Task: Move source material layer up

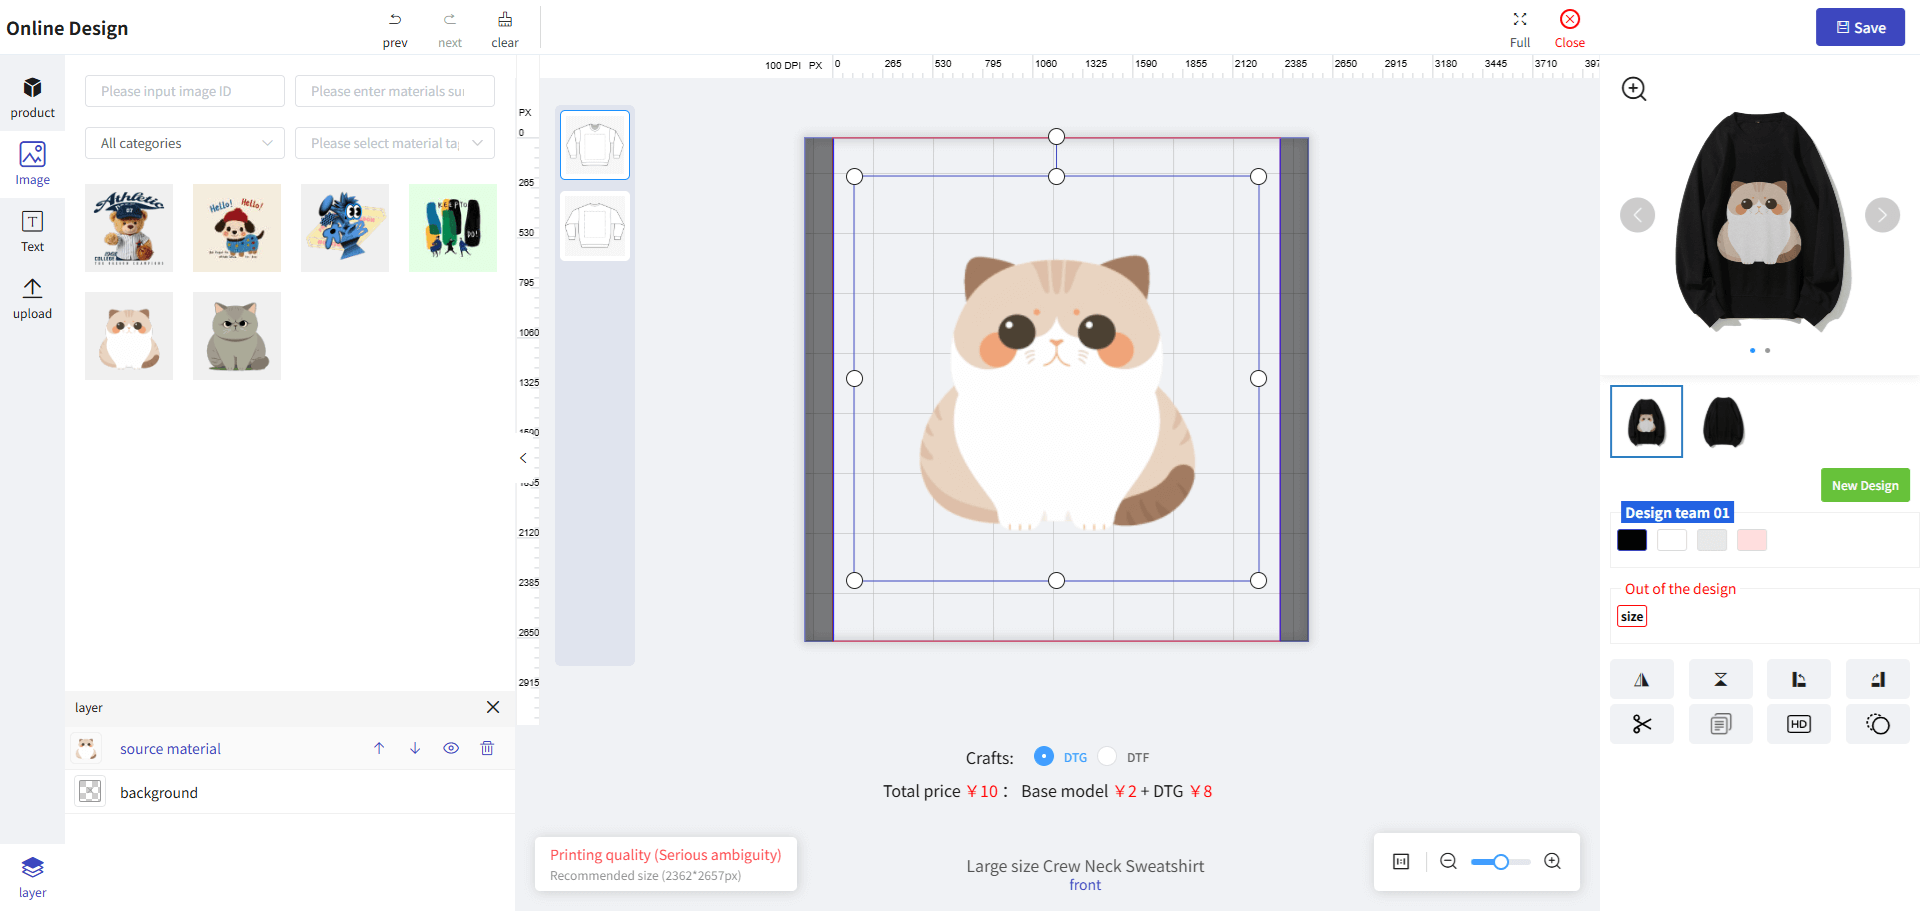Action: [379, 748]
